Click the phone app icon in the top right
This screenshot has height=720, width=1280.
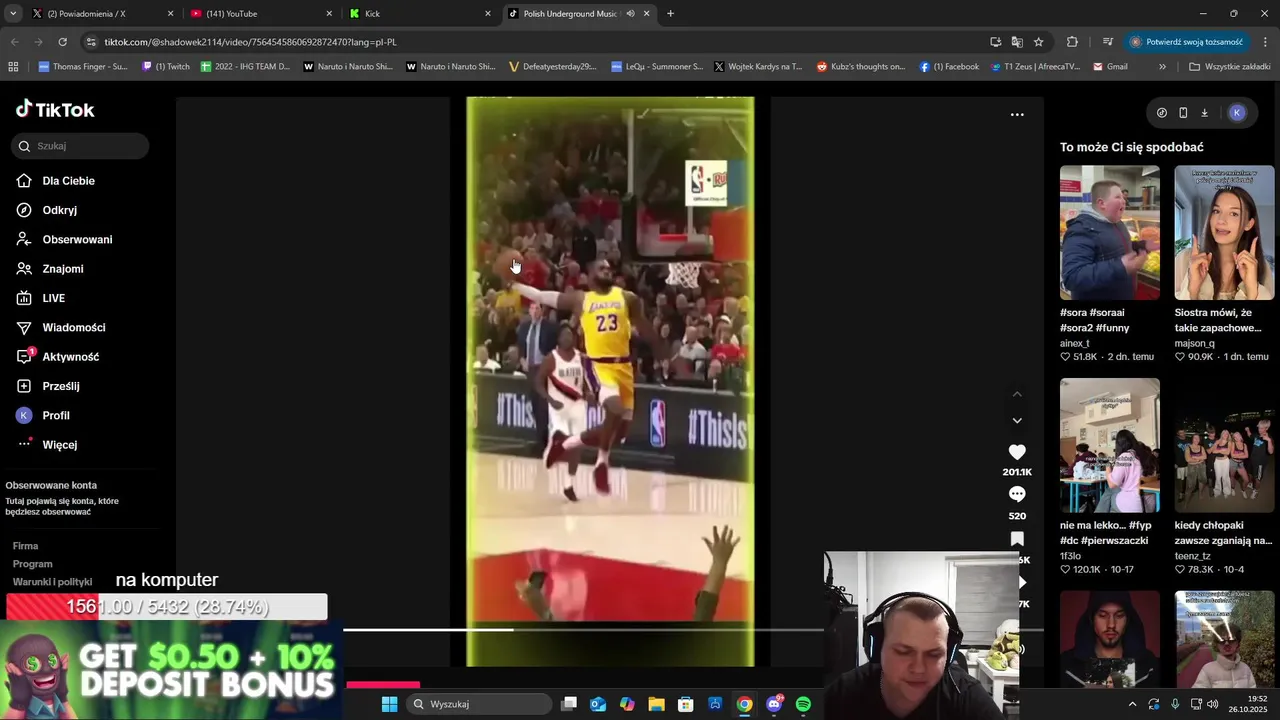[1183, 113]
